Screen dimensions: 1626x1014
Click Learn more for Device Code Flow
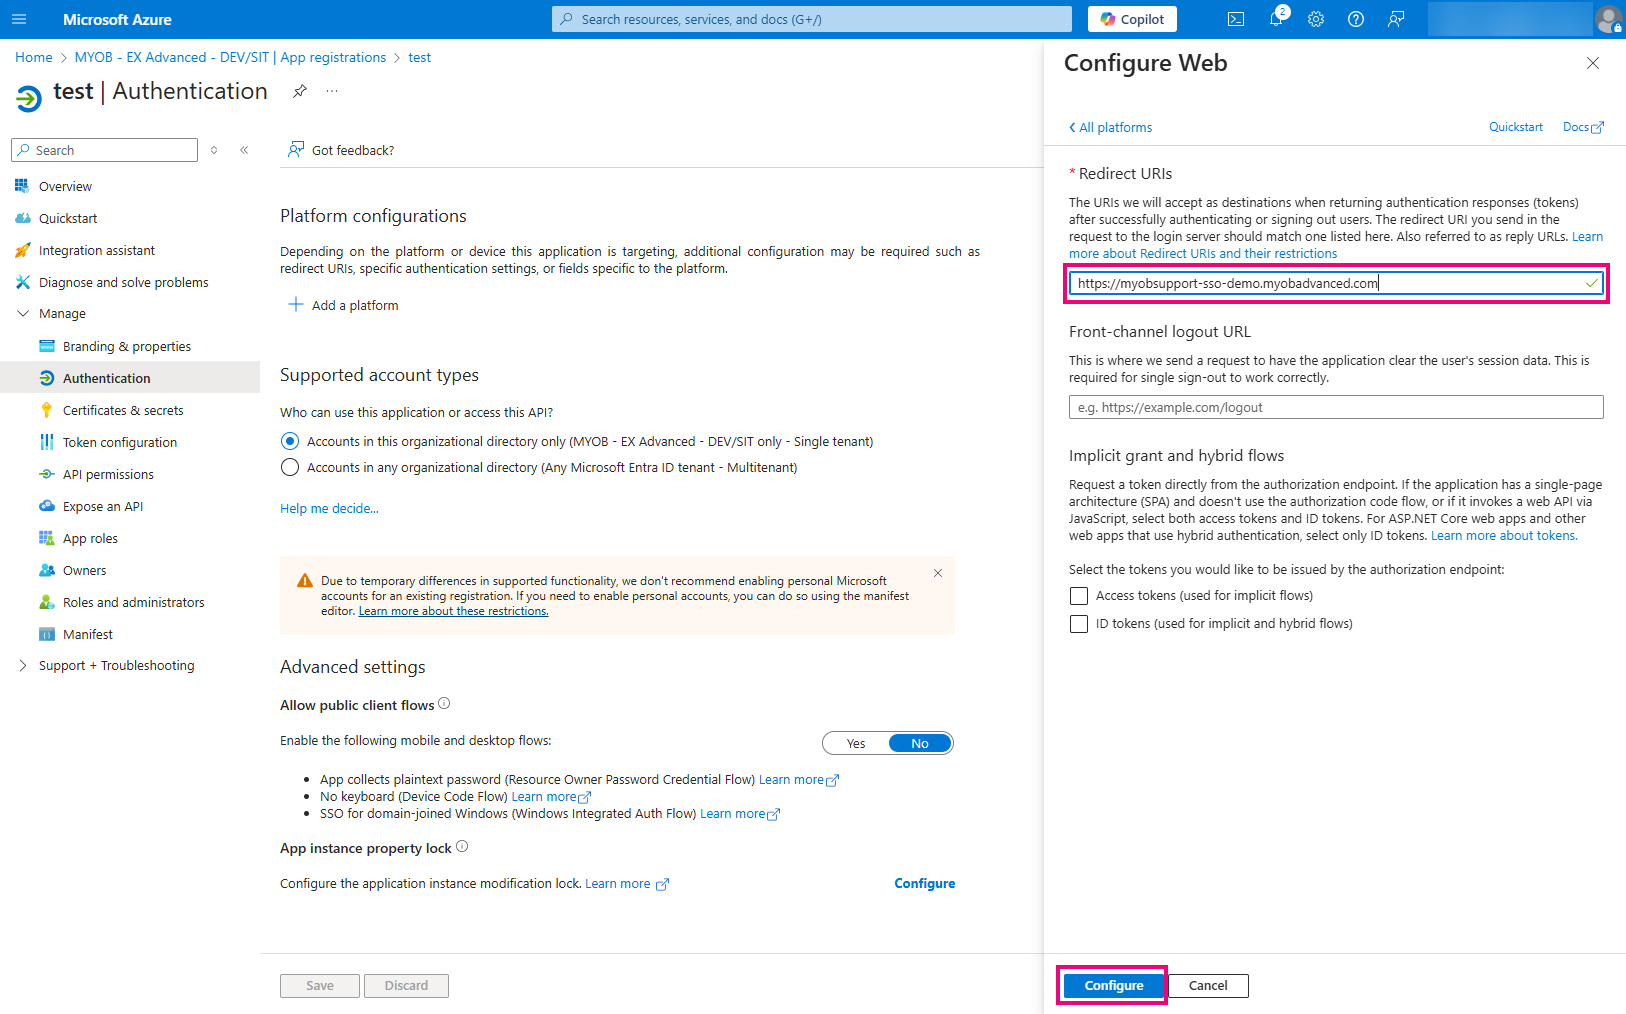tap(551, 797)
